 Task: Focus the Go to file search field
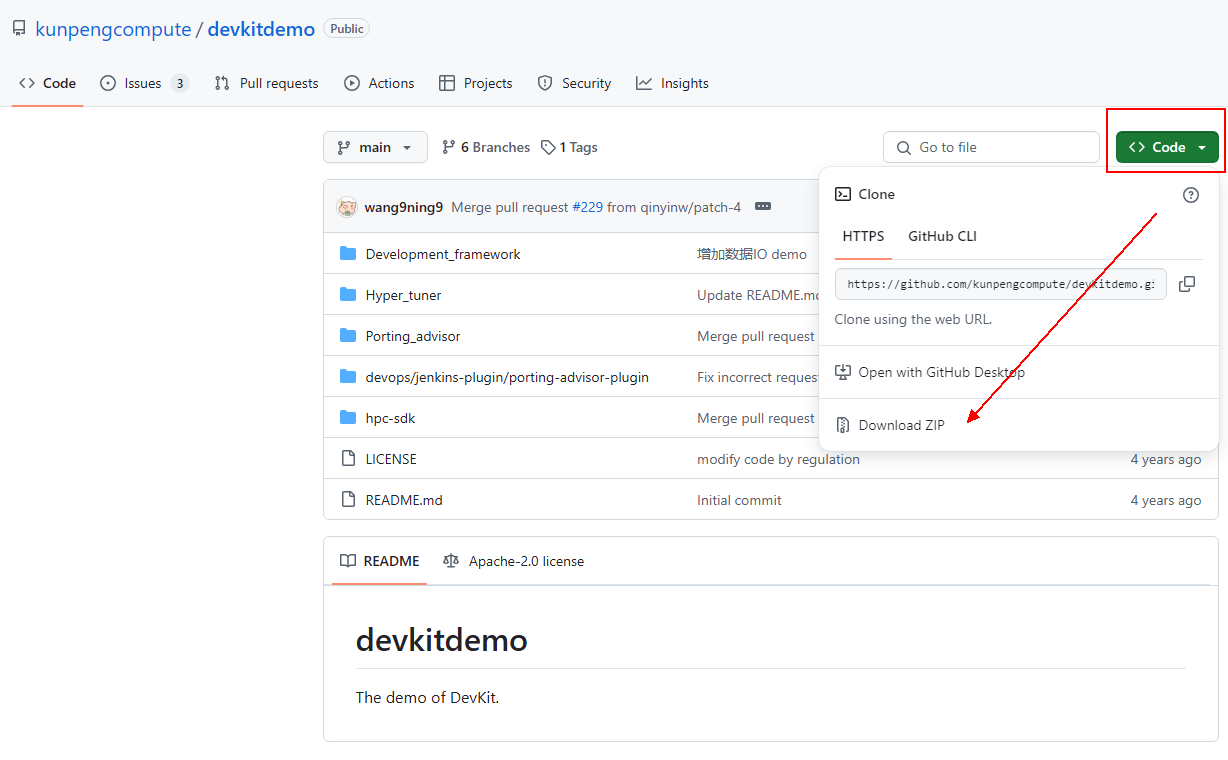coord(991,147)
